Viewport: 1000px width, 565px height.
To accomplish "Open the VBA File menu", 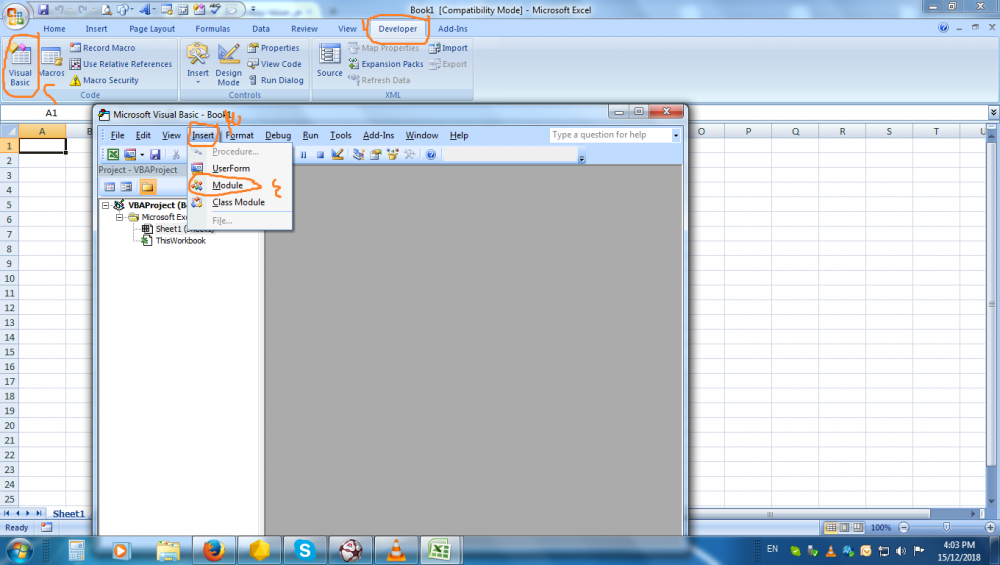I will click(x=117, y=135).
